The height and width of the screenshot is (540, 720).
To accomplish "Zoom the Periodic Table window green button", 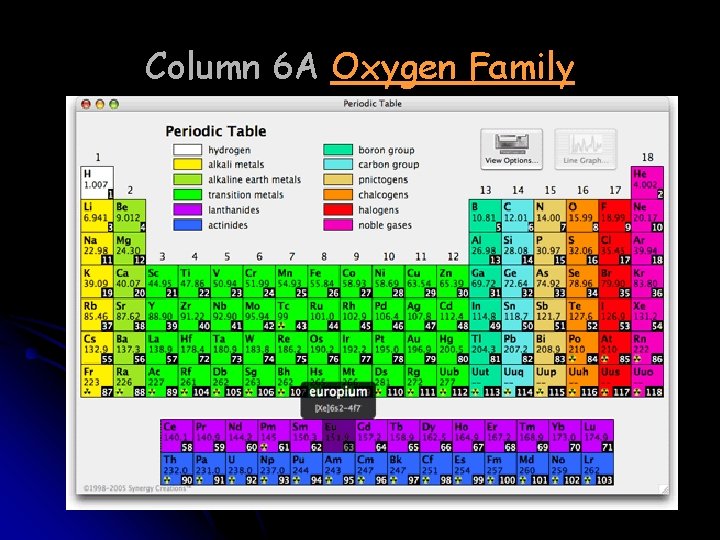I will [x=114, y=104].
